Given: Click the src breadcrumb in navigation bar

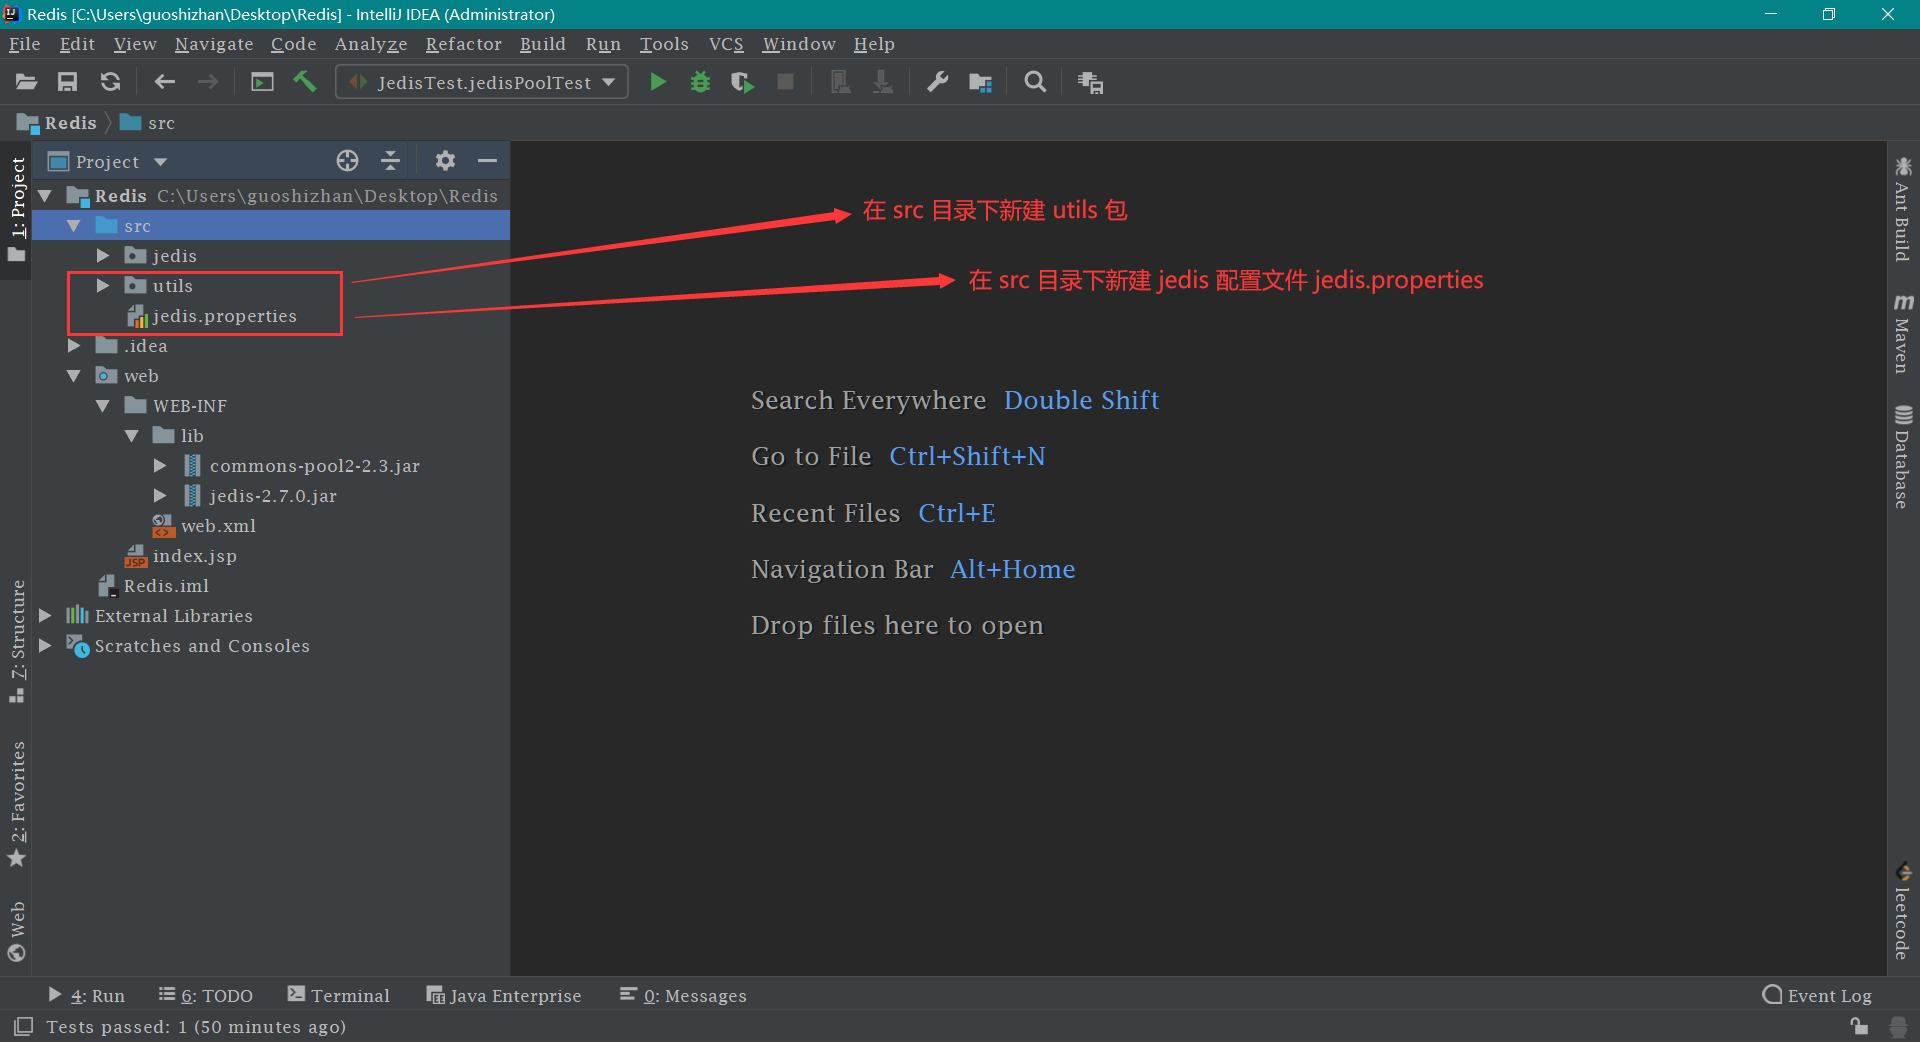Looking at the screenshot, I should [160, 123].
